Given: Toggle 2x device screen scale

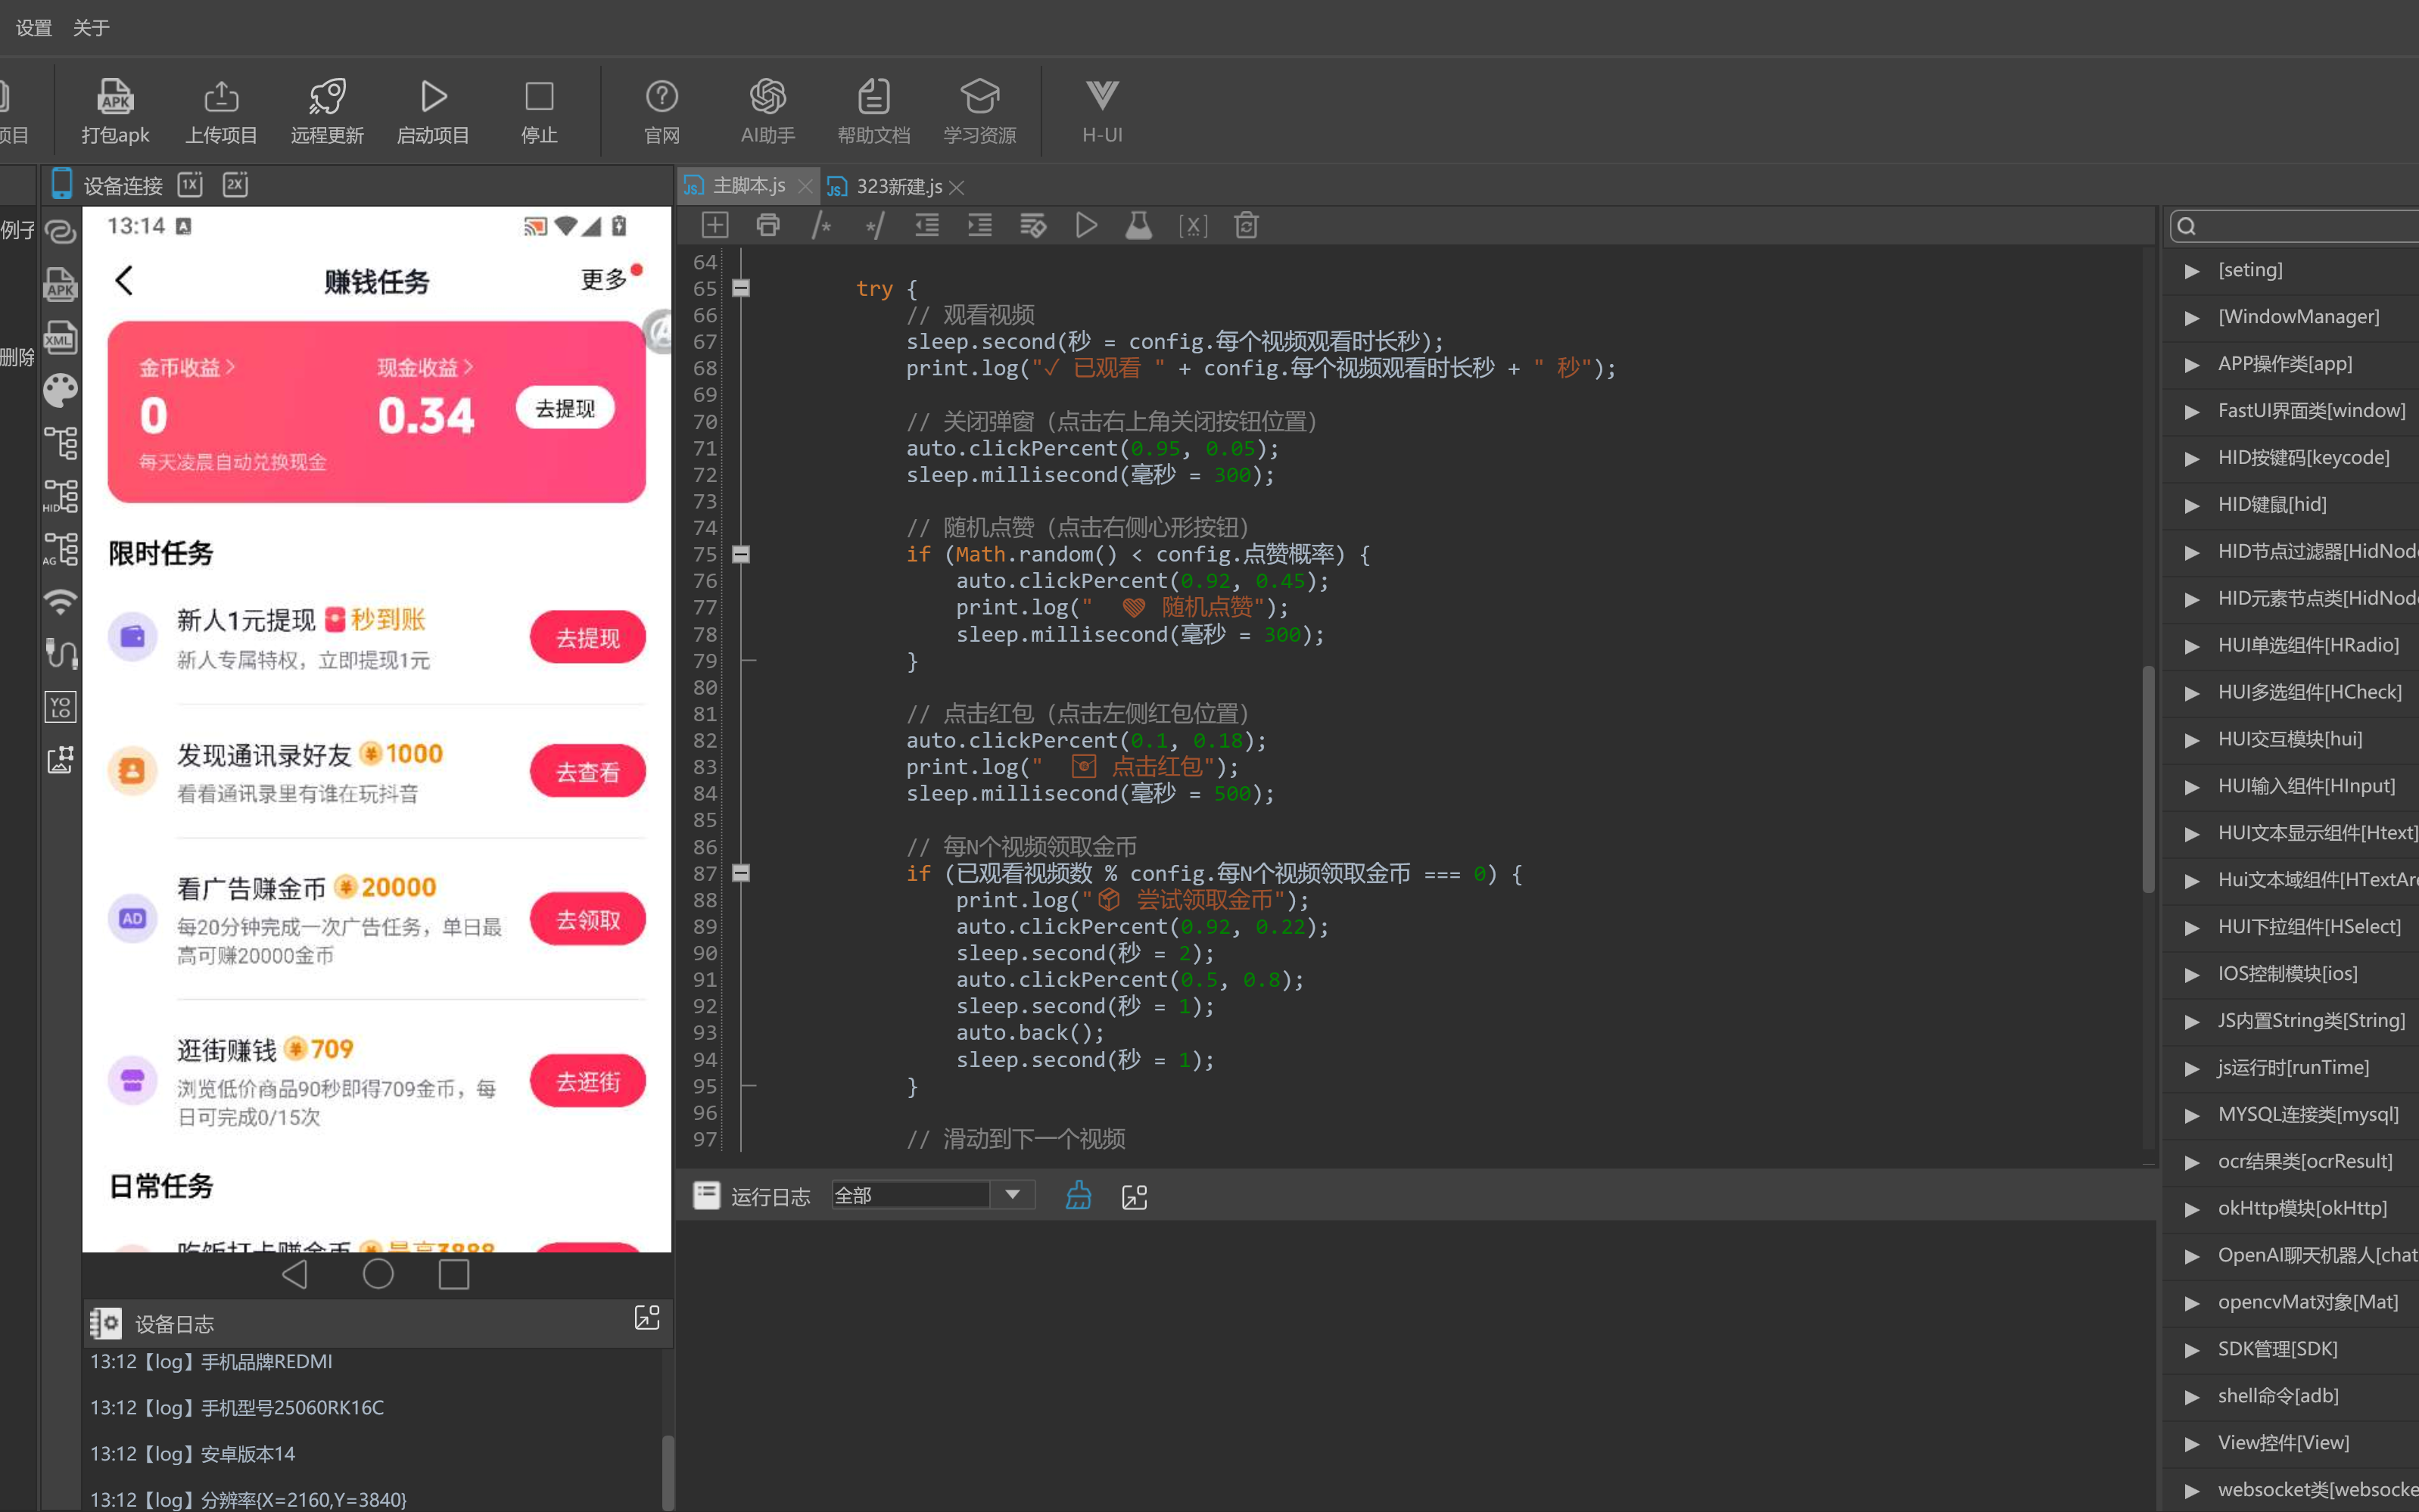Looking at the screenshot, I should tap(235, 185).
